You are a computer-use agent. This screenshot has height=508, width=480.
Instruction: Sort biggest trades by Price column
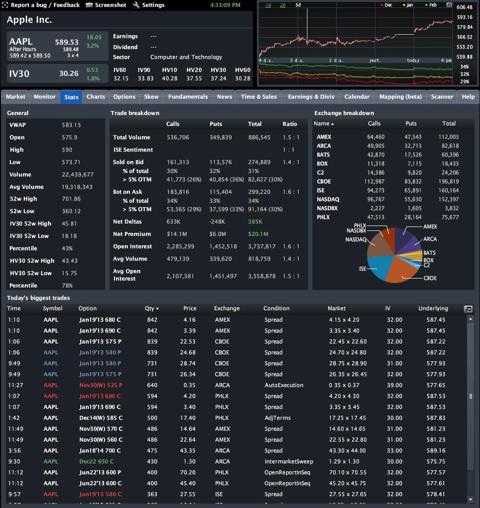tap(190, 308)
